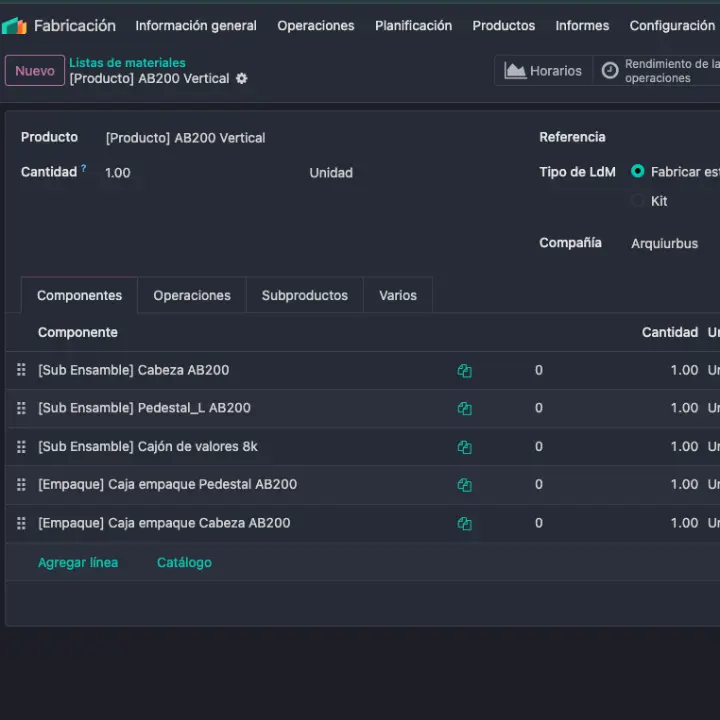Click the Fabricación app logo icon
Viewport: 720px width, 720px height.
click(15, 26)
